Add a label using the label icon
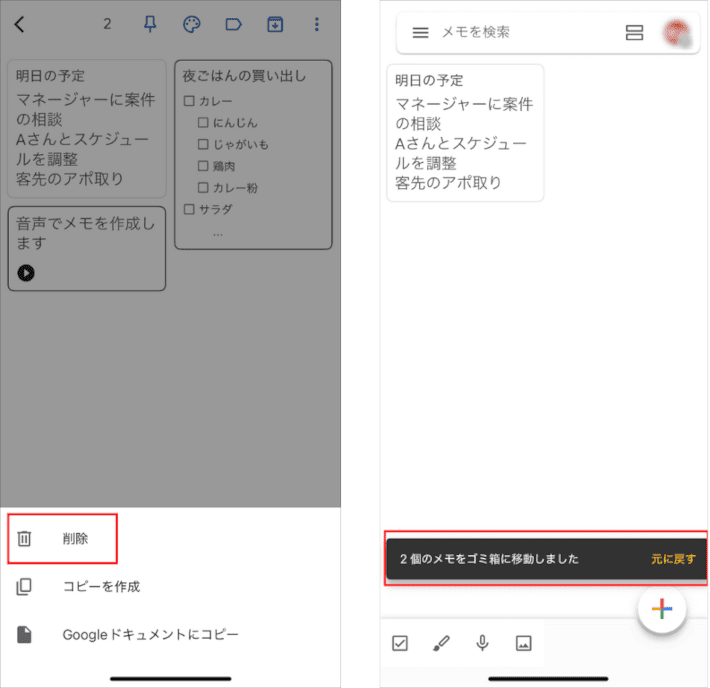 click(x=234, y=25)
